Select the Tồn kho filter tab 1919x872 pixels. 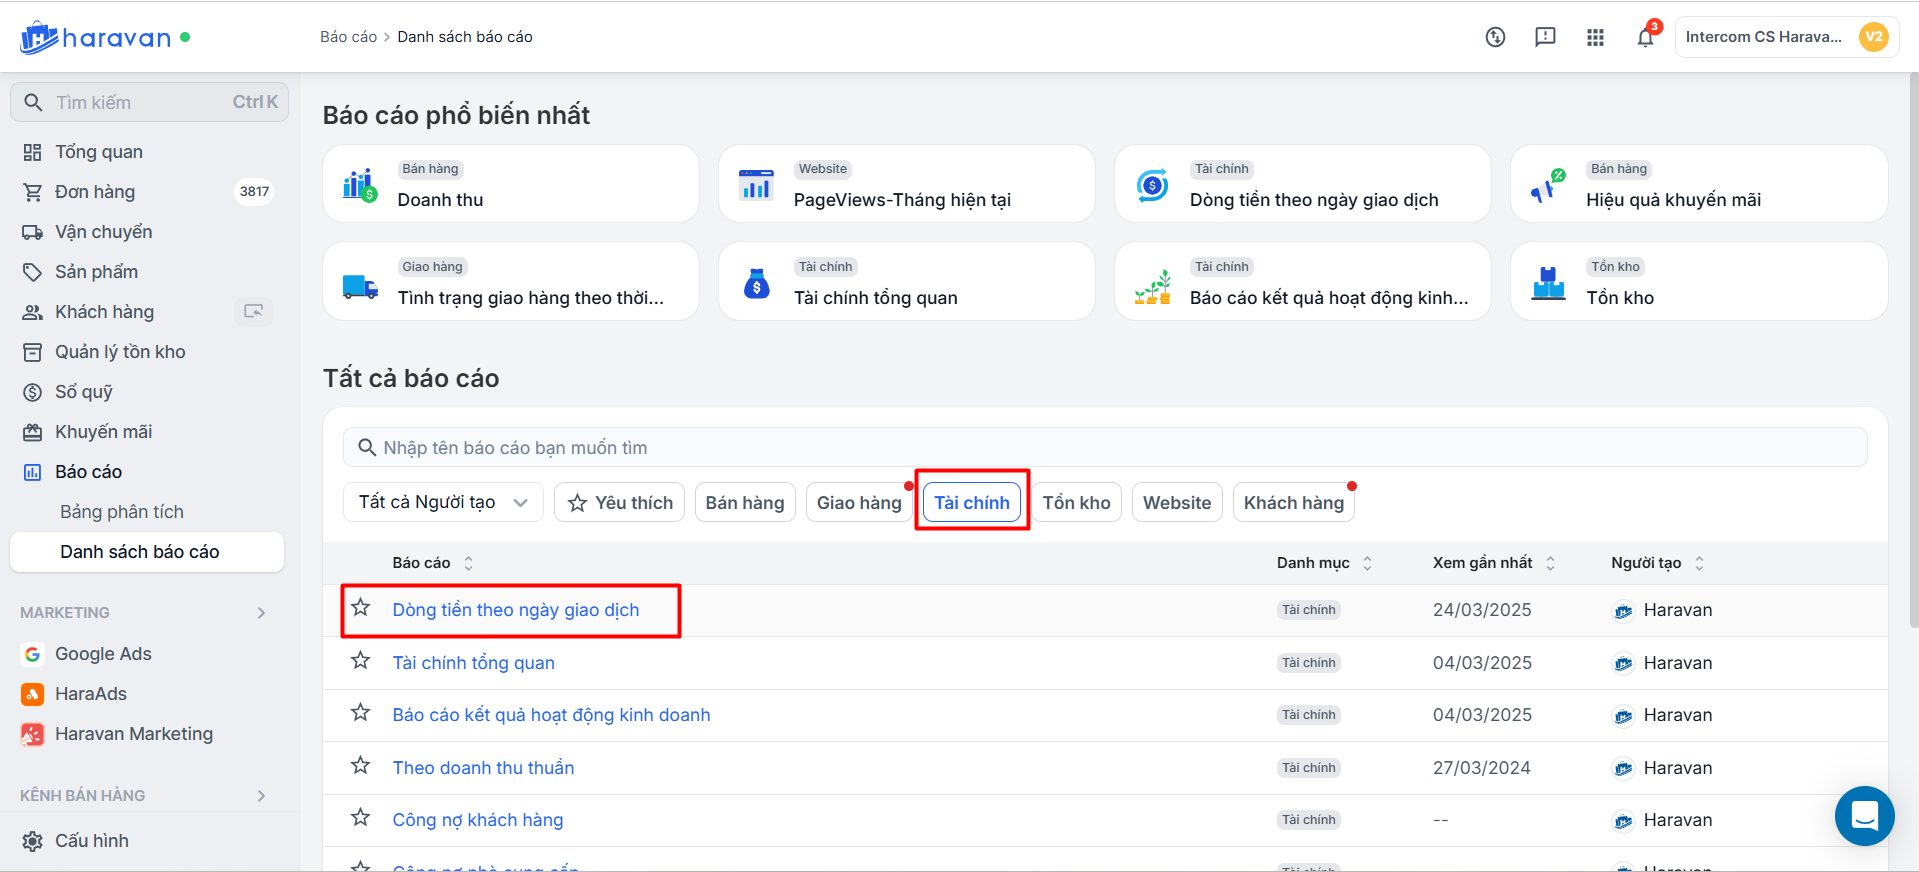1076,503
